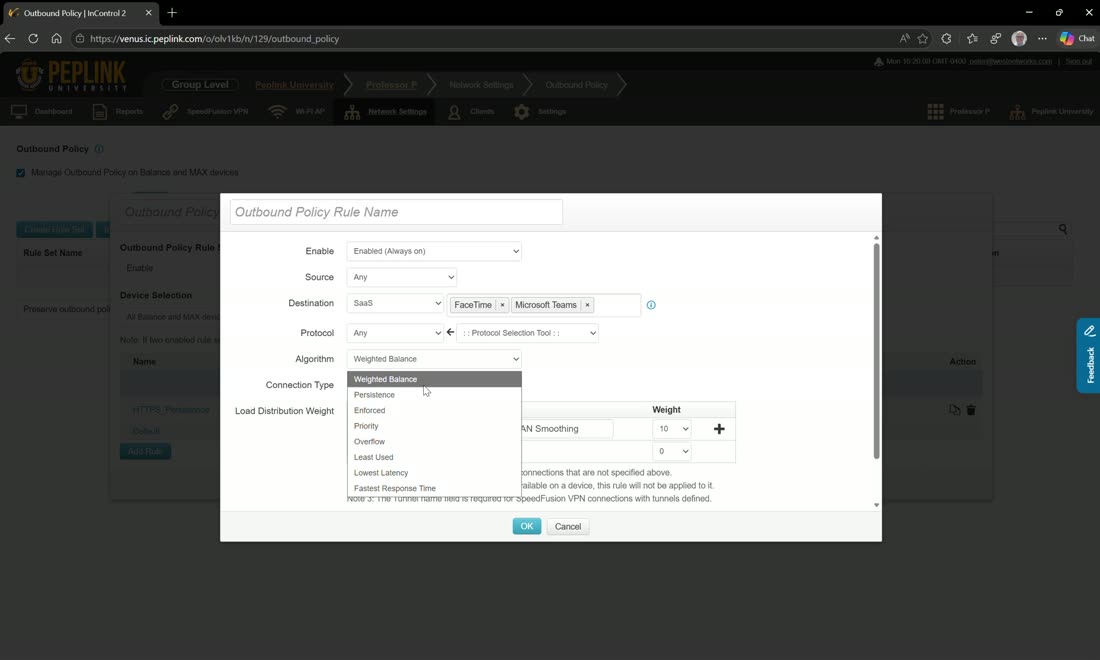Click the Read aloud icon
The height and width of the screenshot is (660, 1100).
(x=904, y=39)
